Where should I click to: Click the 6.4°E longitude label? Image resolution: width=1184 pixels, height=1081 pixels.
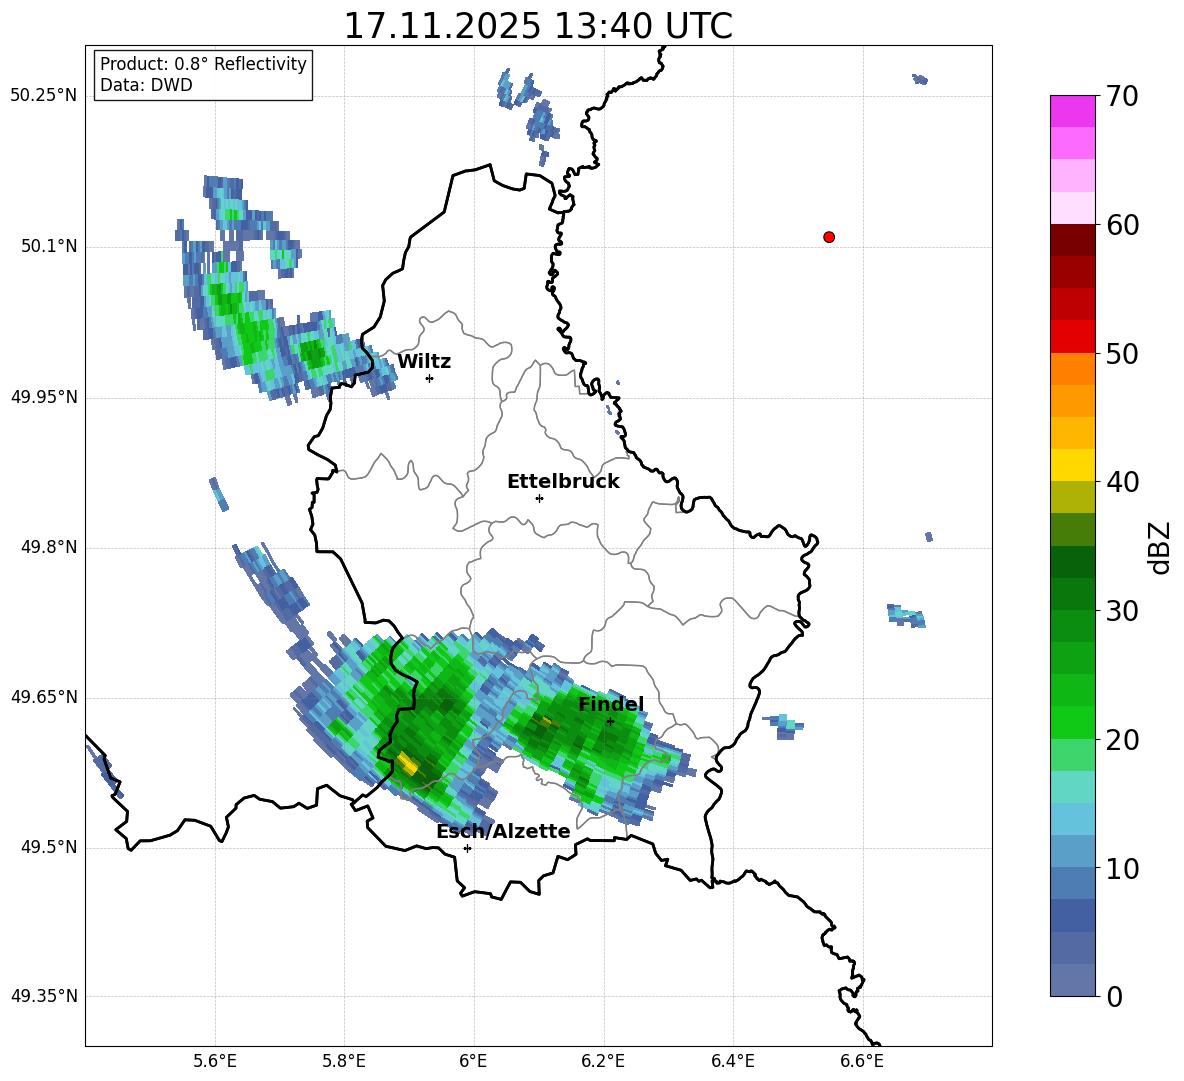click(732, 1061)
